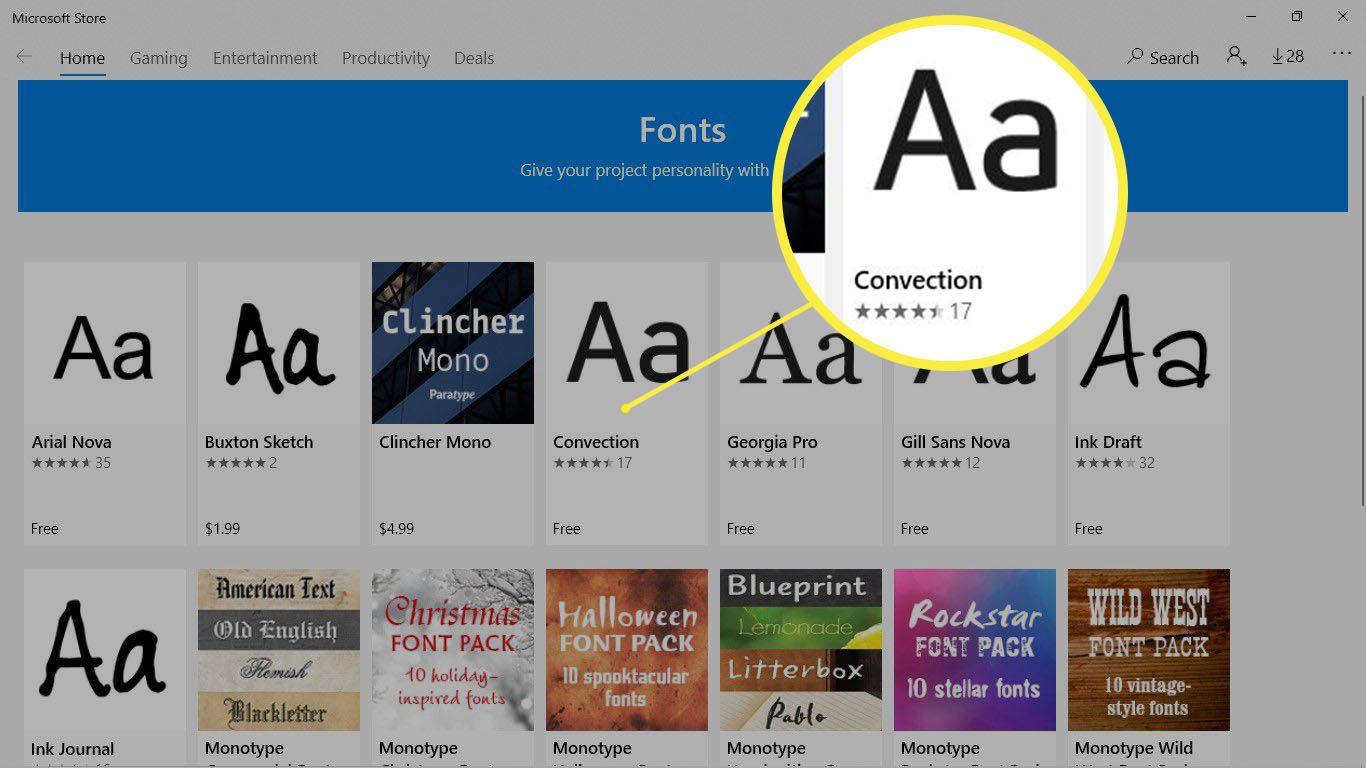The height and width of the screenshot is (768, 1366).
Task: Open the Ink Draft font thumbnail
Action: [x=1149, y=343]
